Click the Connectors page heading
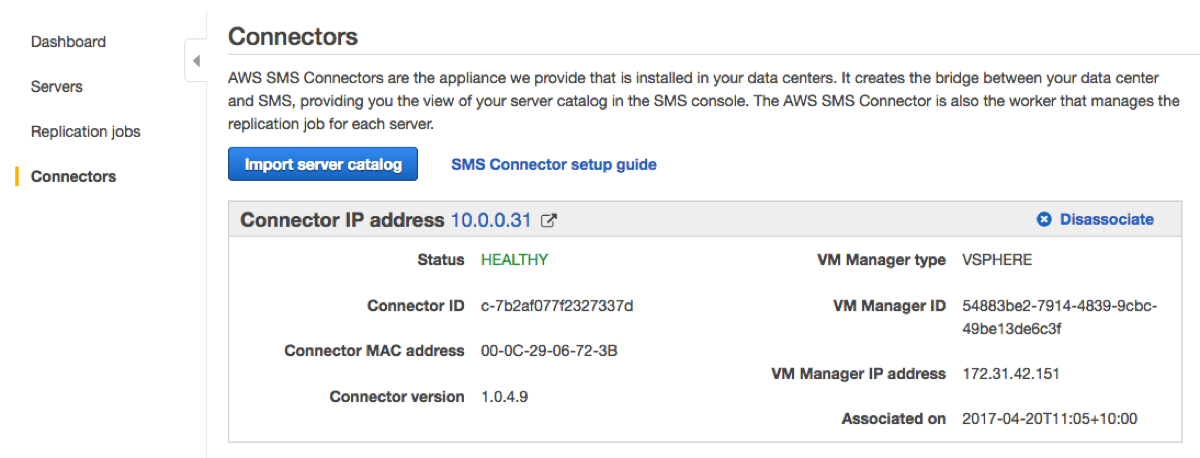Viewport: 1200px width, 458px height. tap(293, 37)
